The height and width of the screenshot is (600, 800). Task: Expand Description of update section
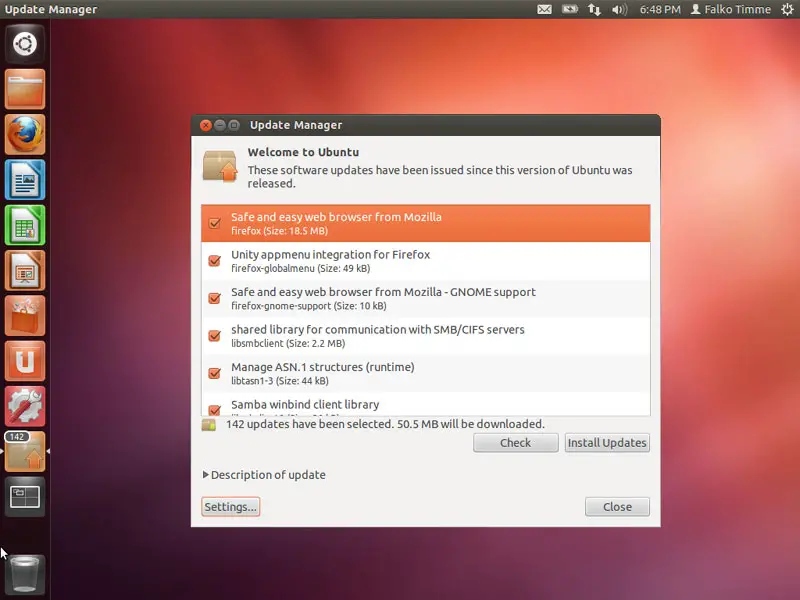(x=264, y=475)
